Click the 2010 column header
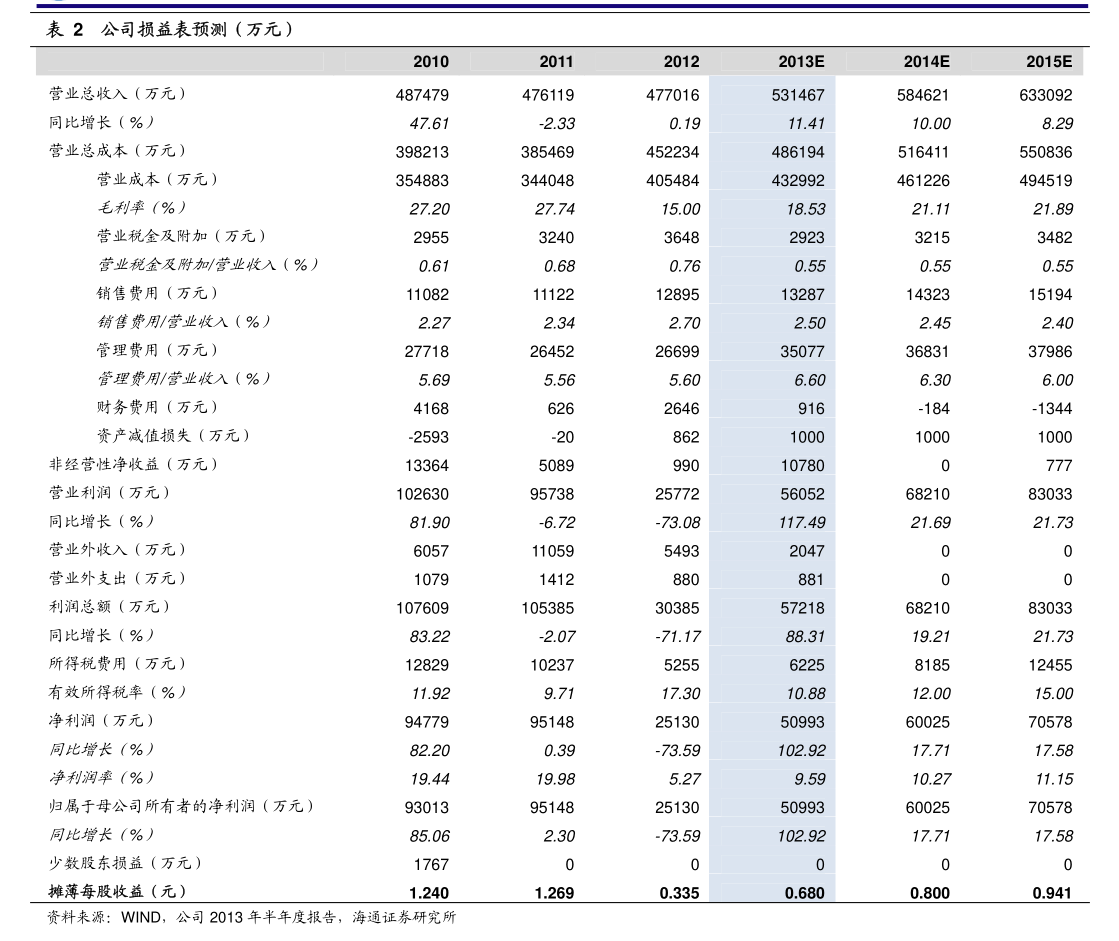Screen dimensions: 1119x941 pyautogui.click(x=430, y=62)
